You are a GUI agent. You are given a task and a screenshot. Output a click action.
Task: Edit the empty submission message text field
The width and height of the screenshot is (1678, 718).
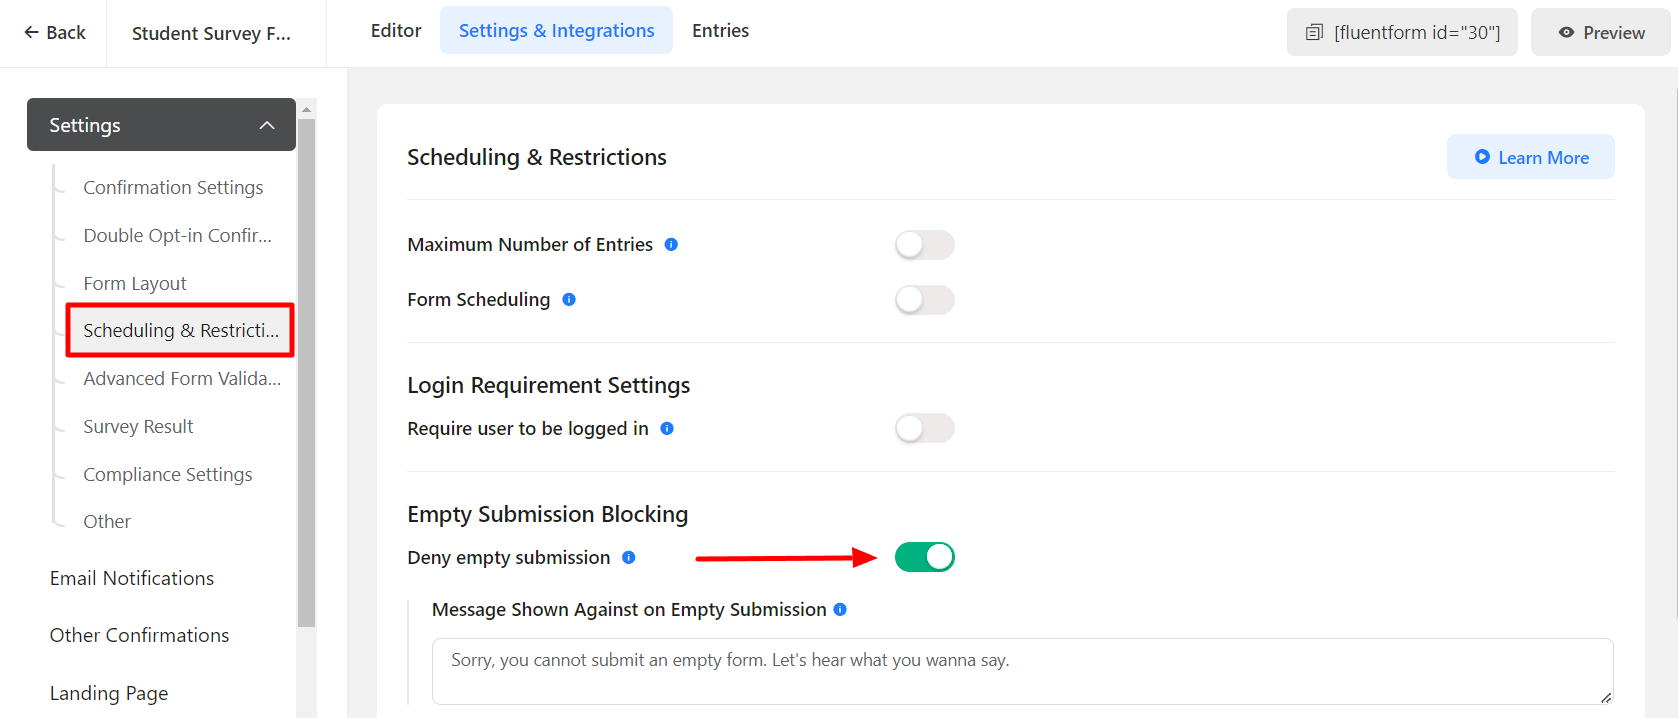coord(1021,671)
